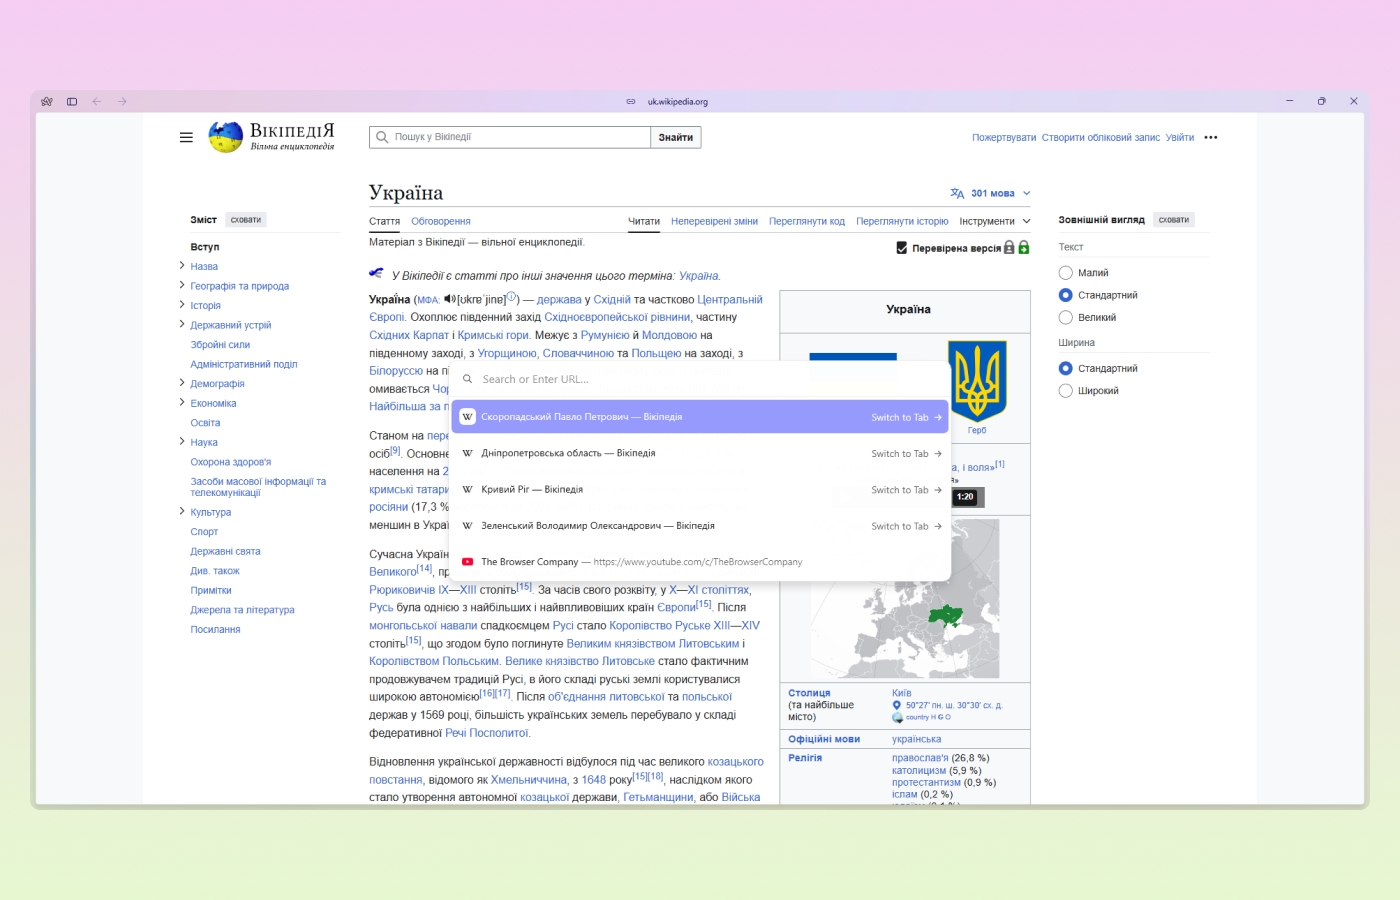Expand the Економіка section in contents
Screen dimensions: 1400x900
[x=182, y=402]
